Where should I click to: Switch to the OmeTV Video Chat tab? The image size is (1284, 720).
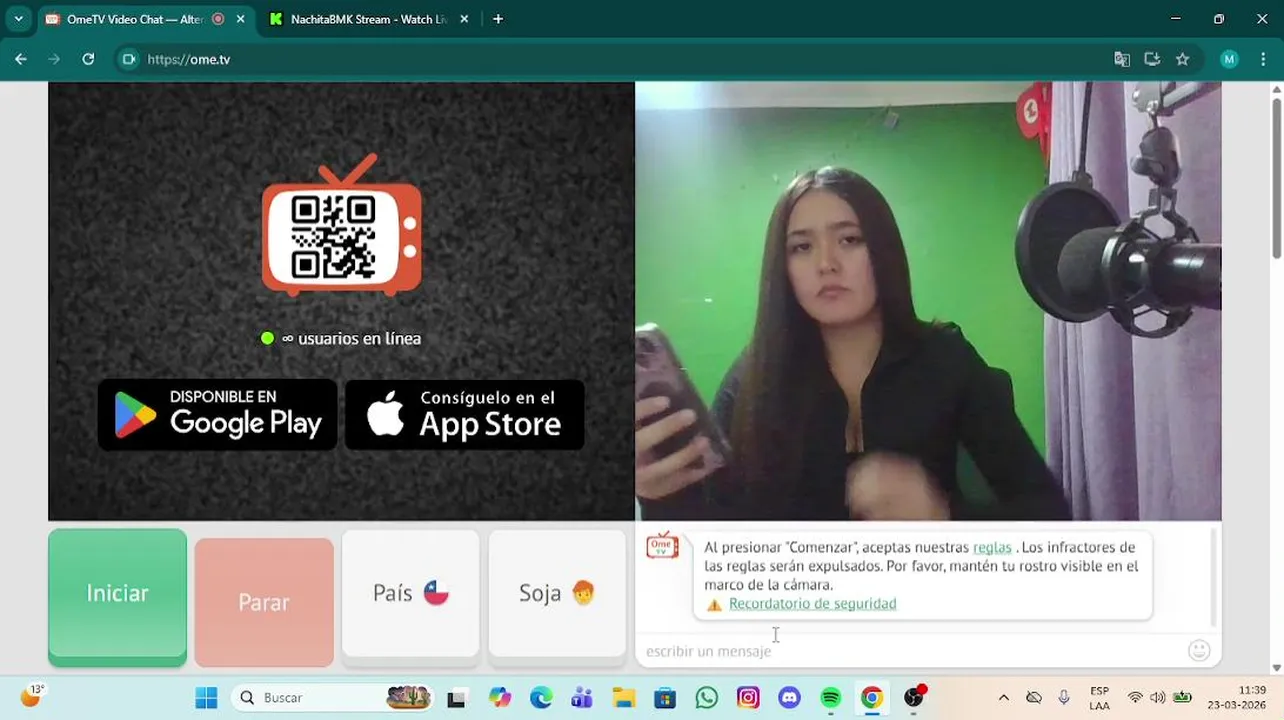coord(134,19)
